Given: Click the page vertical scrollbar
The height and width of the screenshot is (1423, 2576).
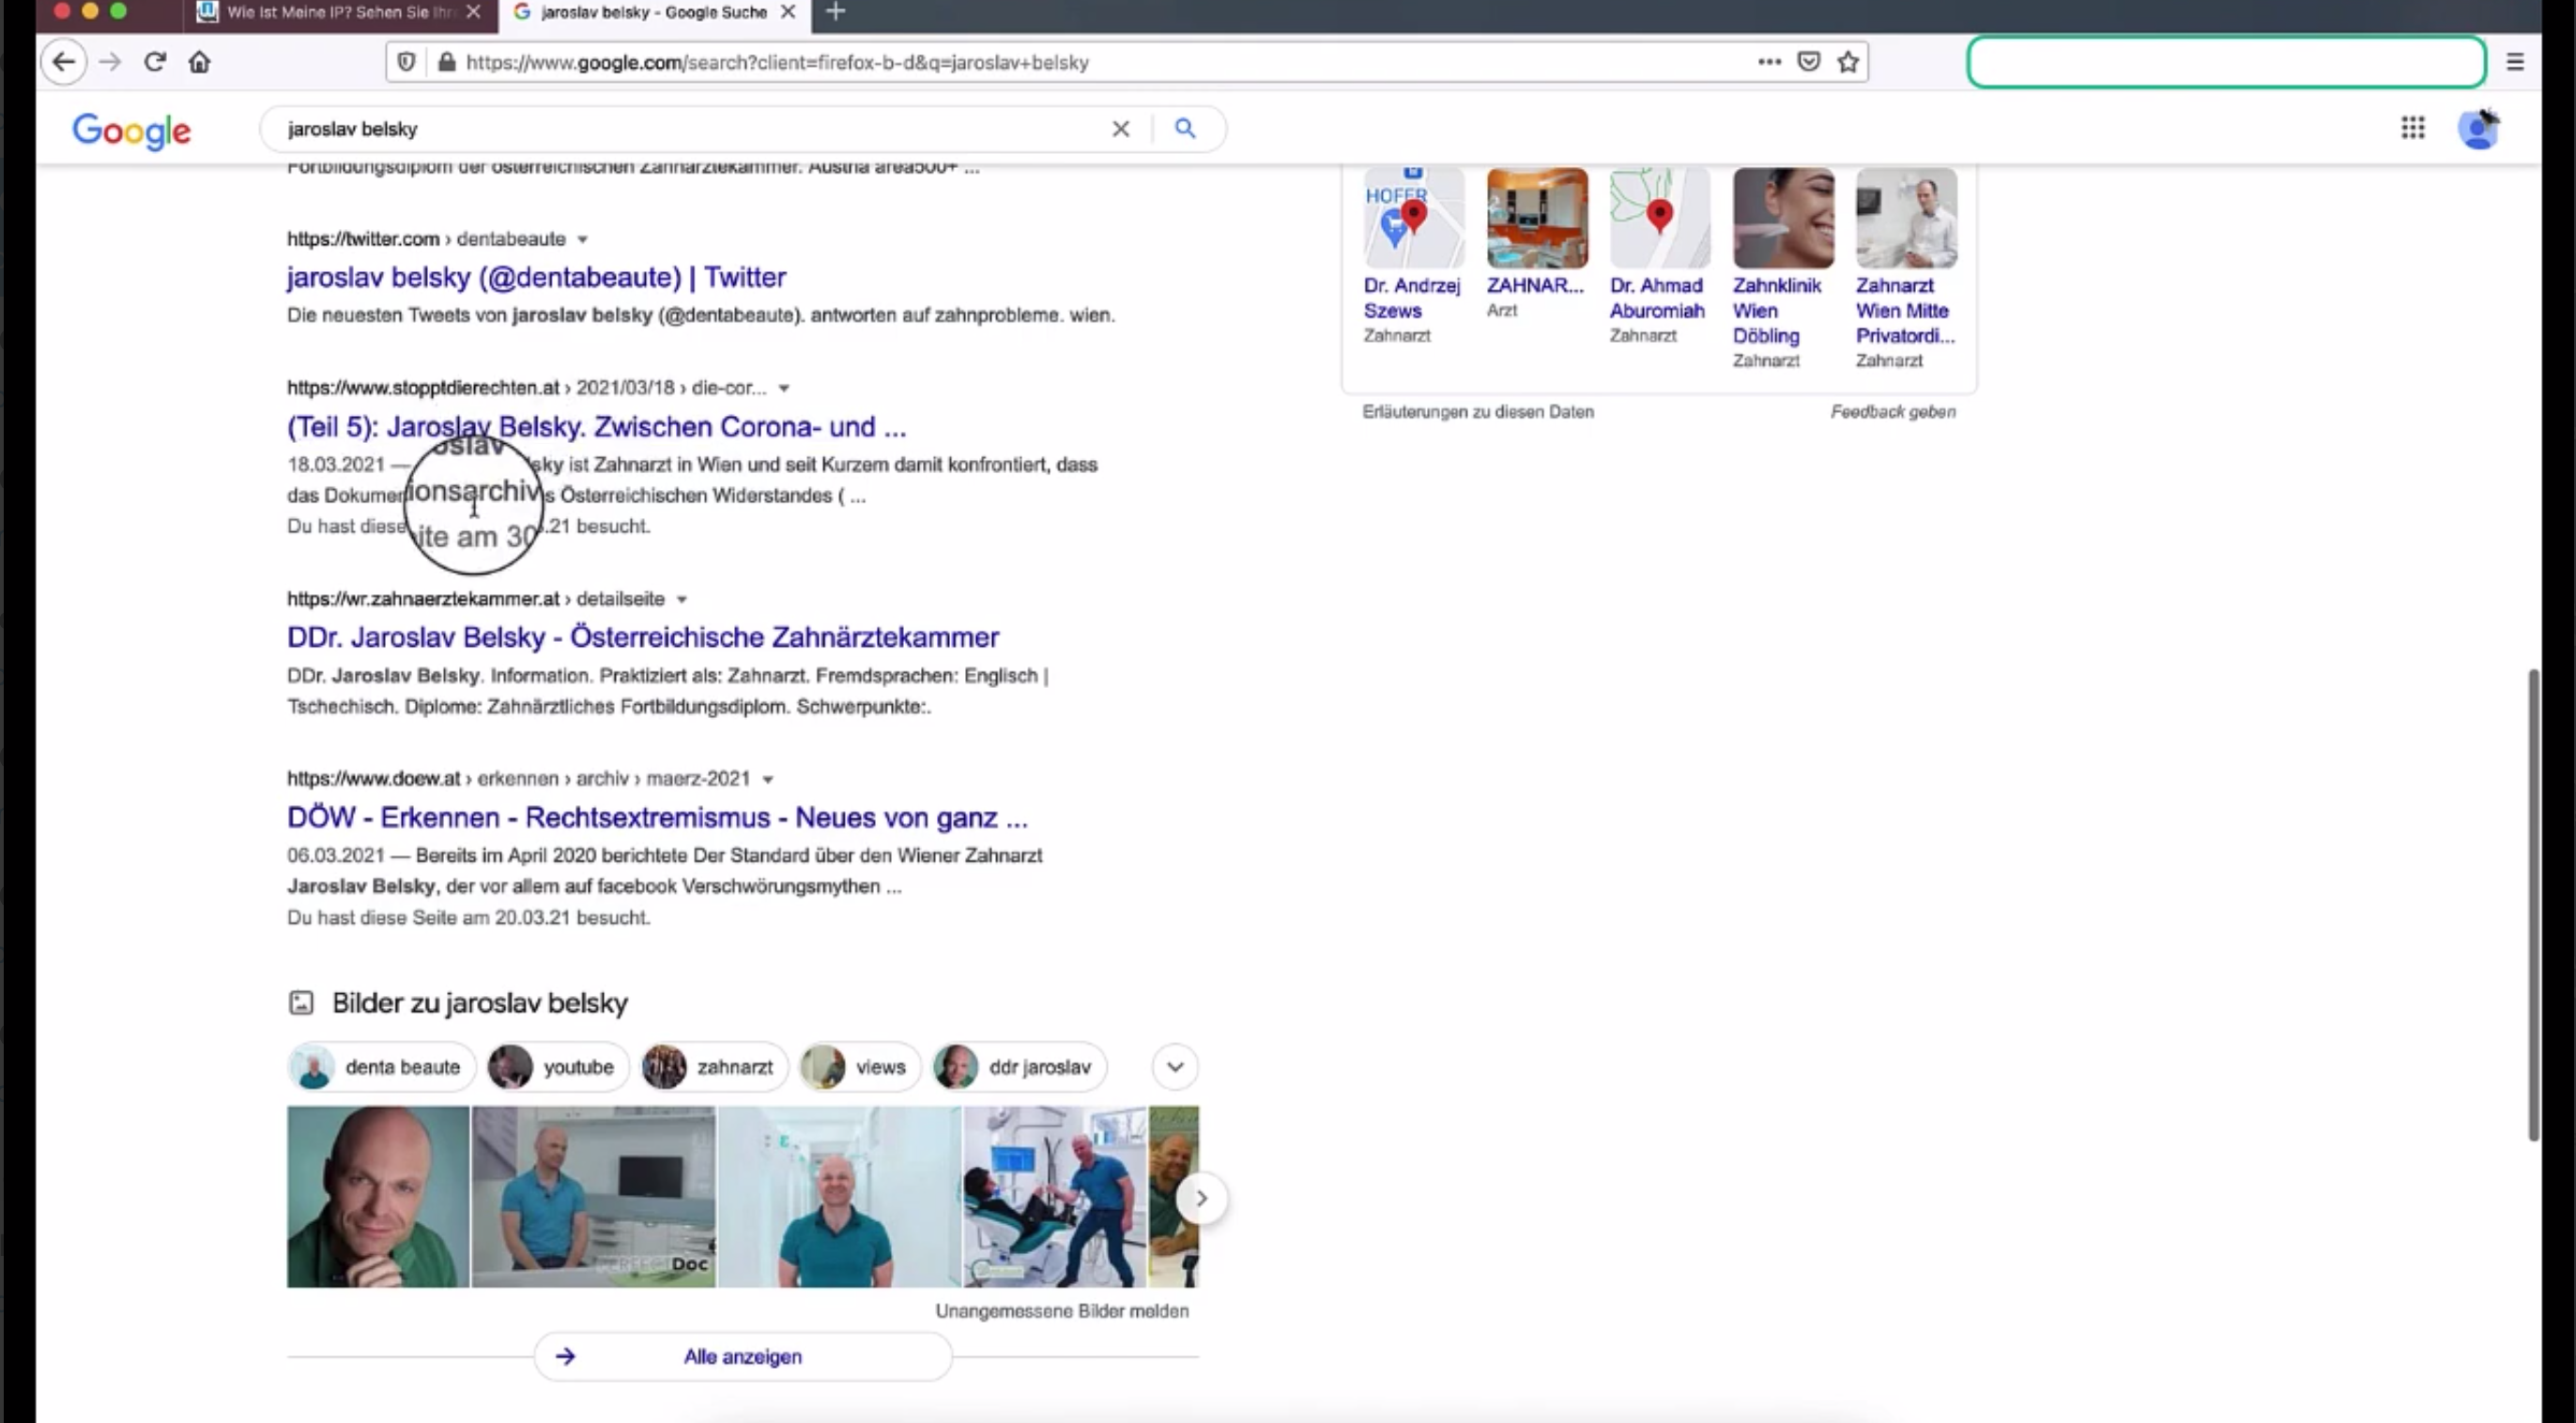Looking at the screenshot, I should [x=2533, y=905].
